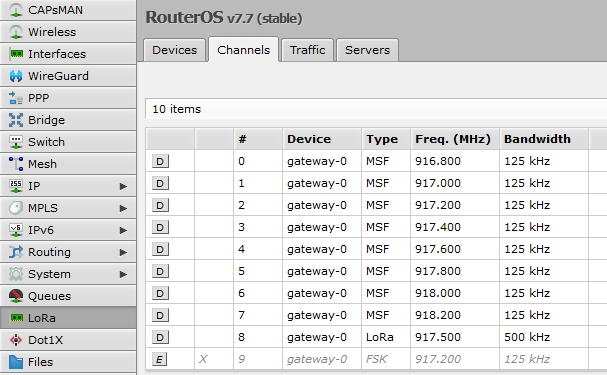Click frequency 917.000 cell

point(455,183)
